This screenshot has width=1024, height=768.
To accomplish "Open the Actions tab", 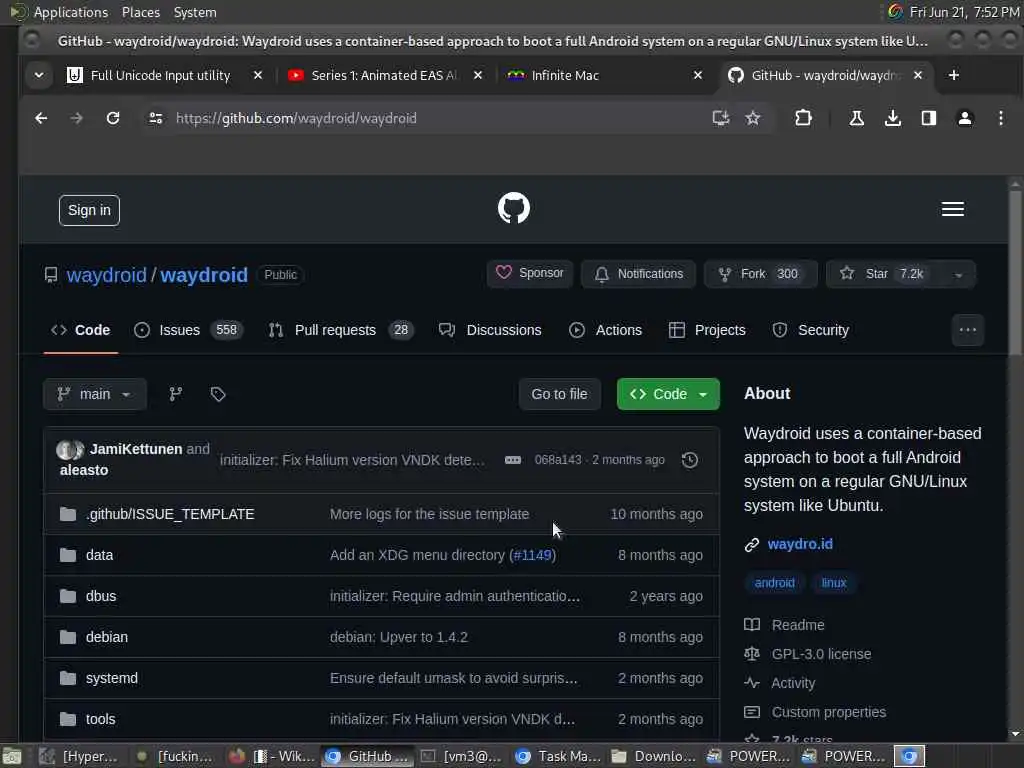I will point(605,330).
